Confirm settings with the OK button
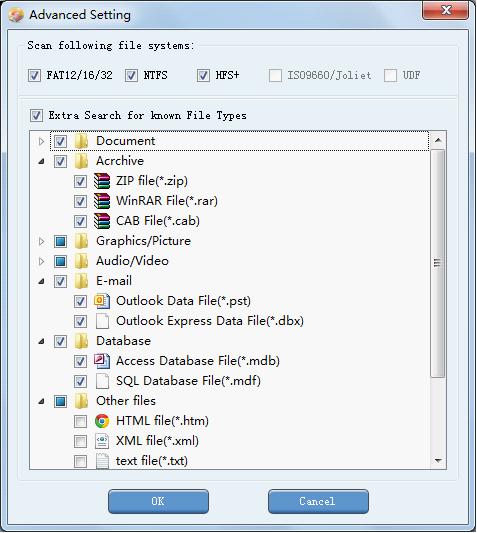This screenshot has width=477, height=533. [158, 502]
